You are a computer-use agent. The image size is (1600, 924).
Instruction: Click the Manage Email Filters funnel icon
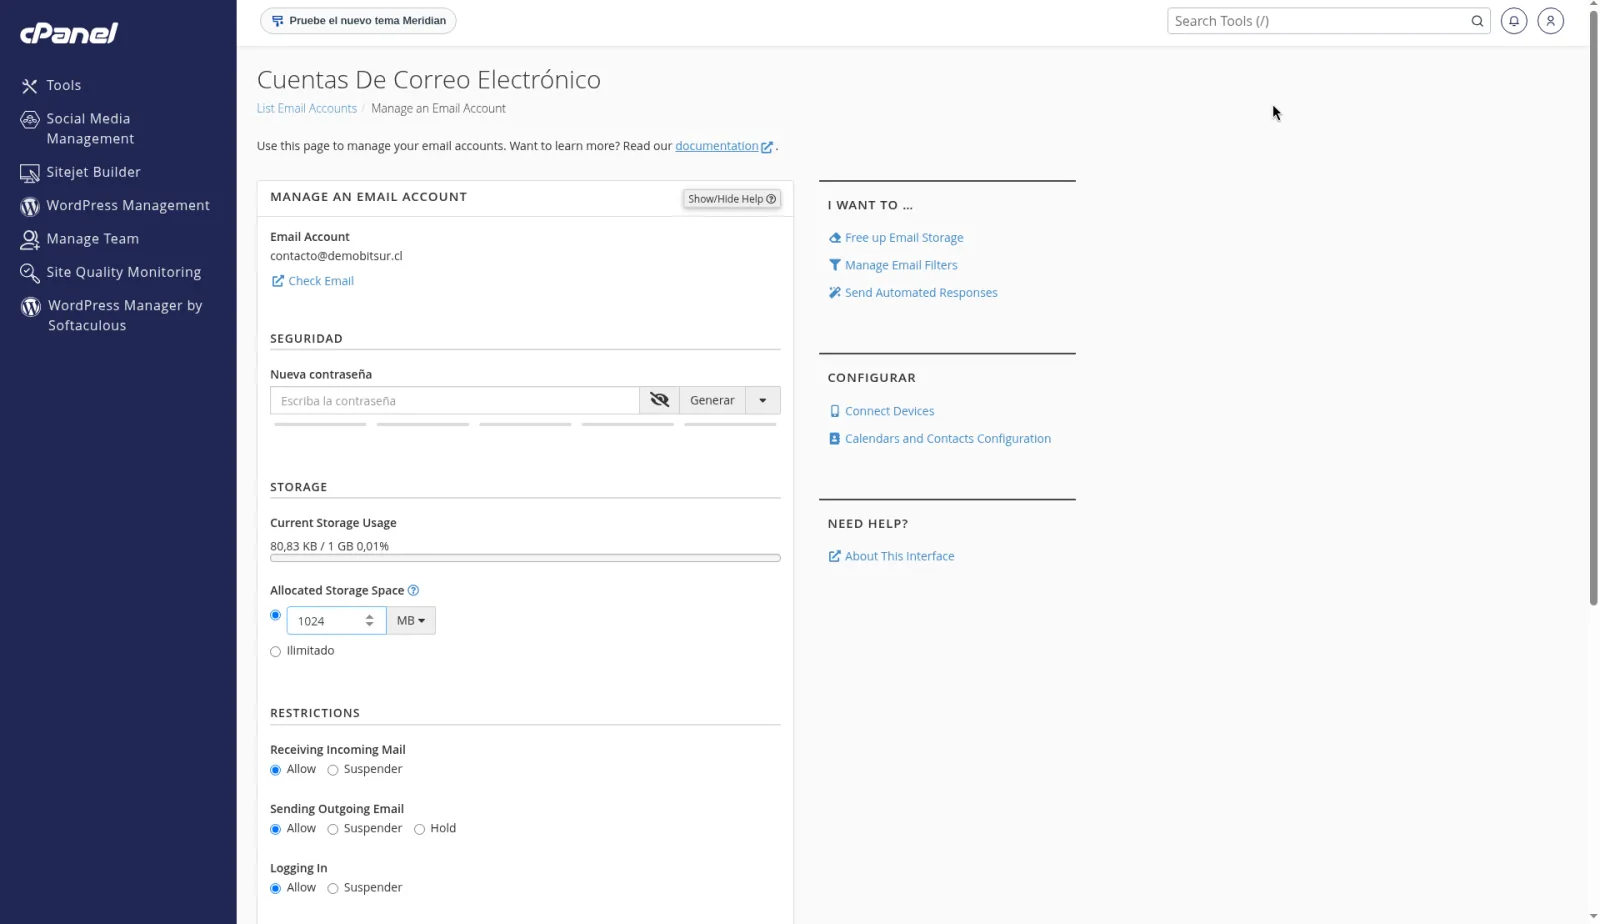(835, 265)
